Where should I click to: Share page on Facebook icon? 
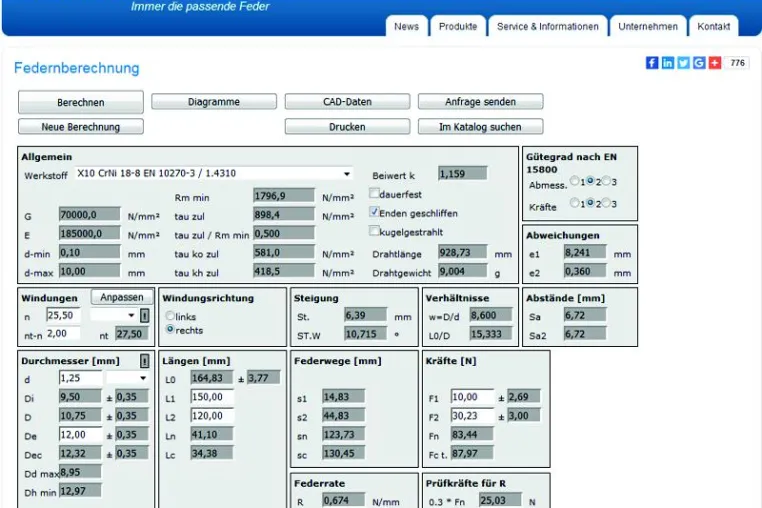point(652,63)
